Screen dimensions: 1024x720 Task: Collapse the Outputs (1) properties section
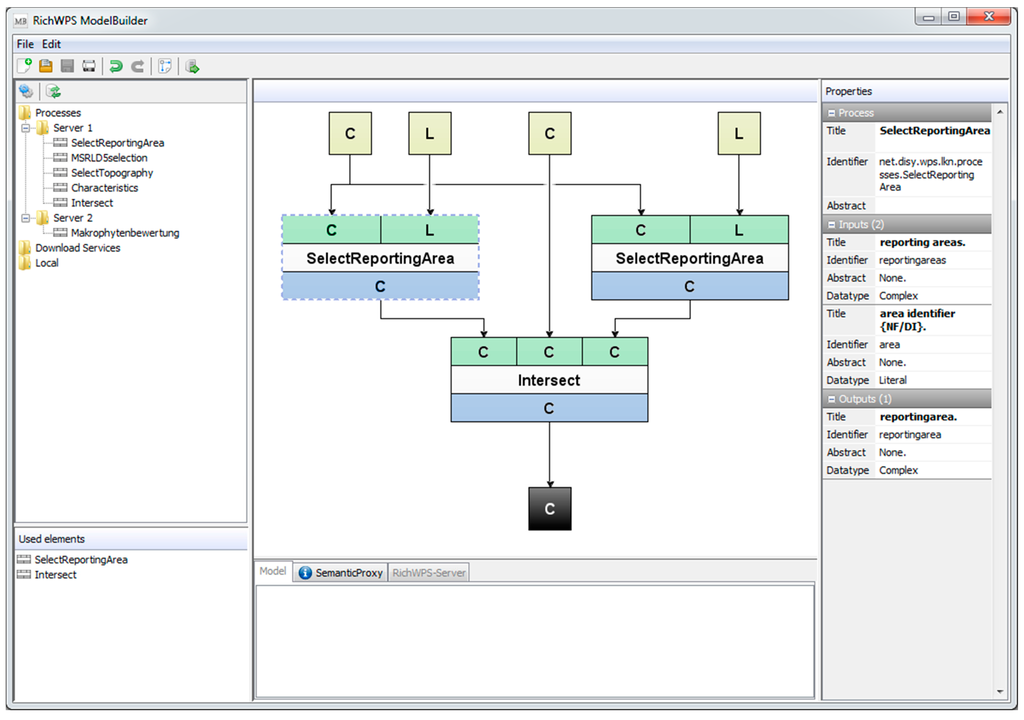tap(831, 399)
